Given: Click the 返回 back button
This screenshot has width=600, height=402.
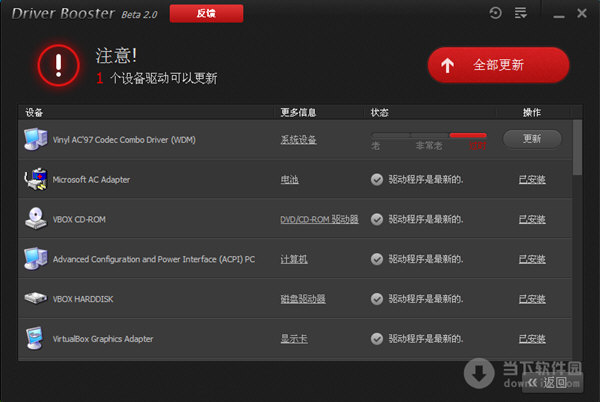Looking at the screenshot, I should coord(553,382).
